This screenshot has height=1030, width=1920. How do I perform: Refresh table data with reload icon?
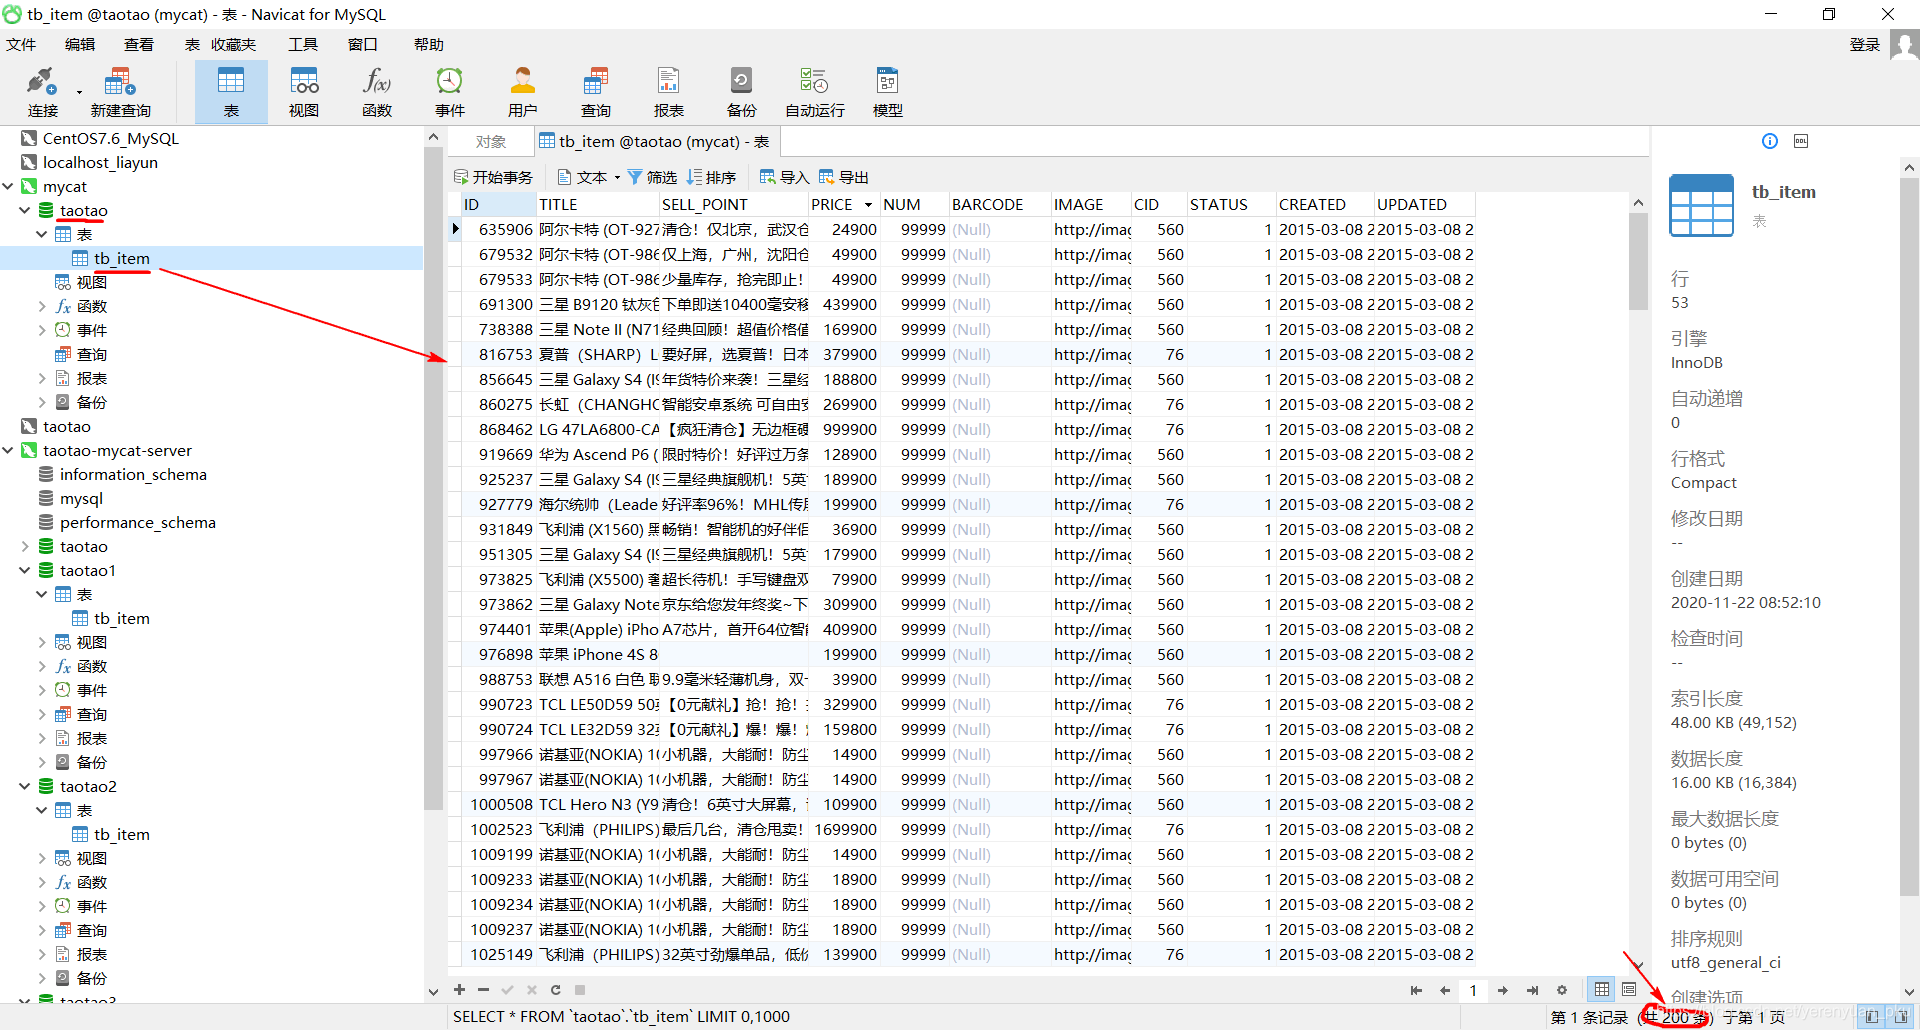point(555,990)
